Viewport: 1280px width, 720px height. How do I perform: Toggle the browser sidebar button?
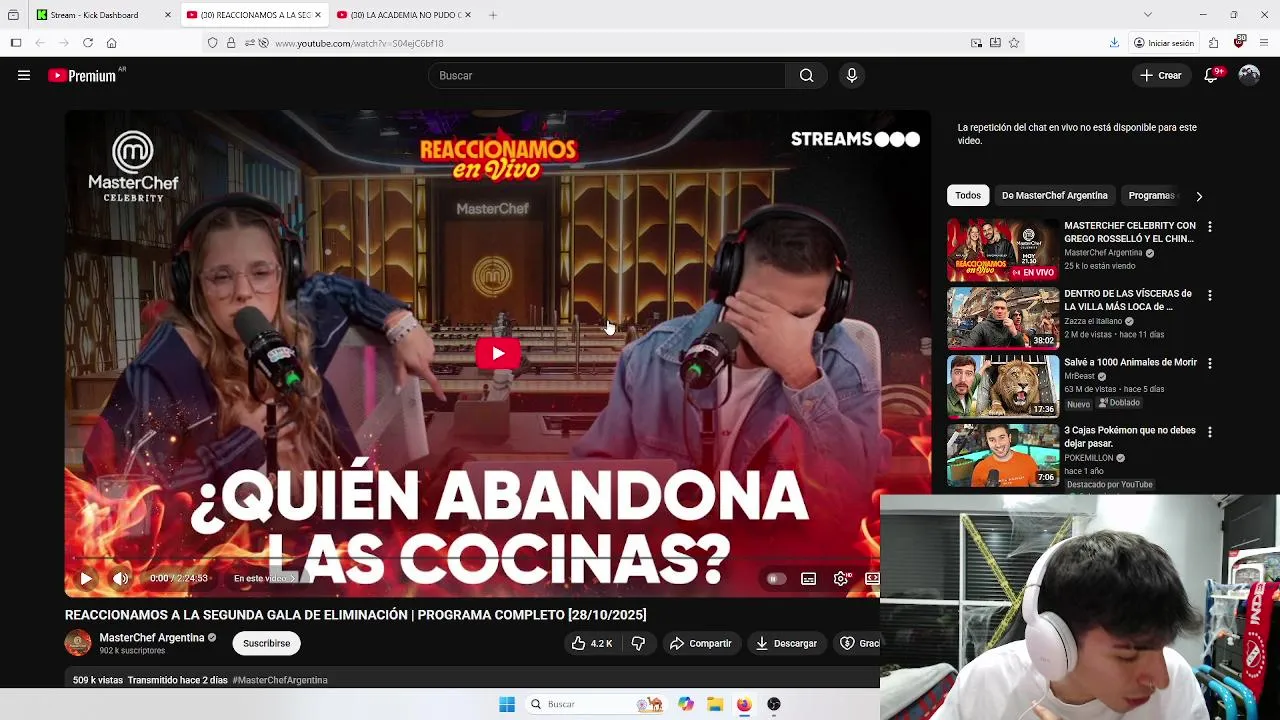click(16, 43)
